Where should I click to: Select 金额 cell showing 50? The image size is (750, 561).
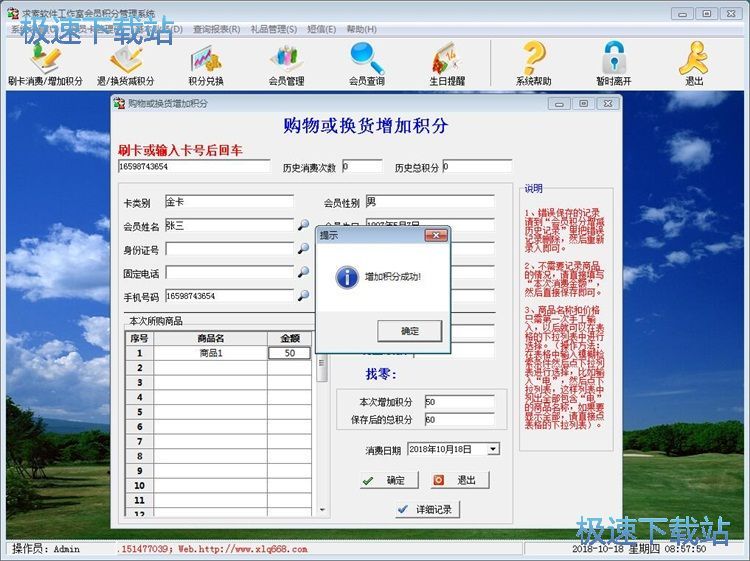tap(289, 353)
